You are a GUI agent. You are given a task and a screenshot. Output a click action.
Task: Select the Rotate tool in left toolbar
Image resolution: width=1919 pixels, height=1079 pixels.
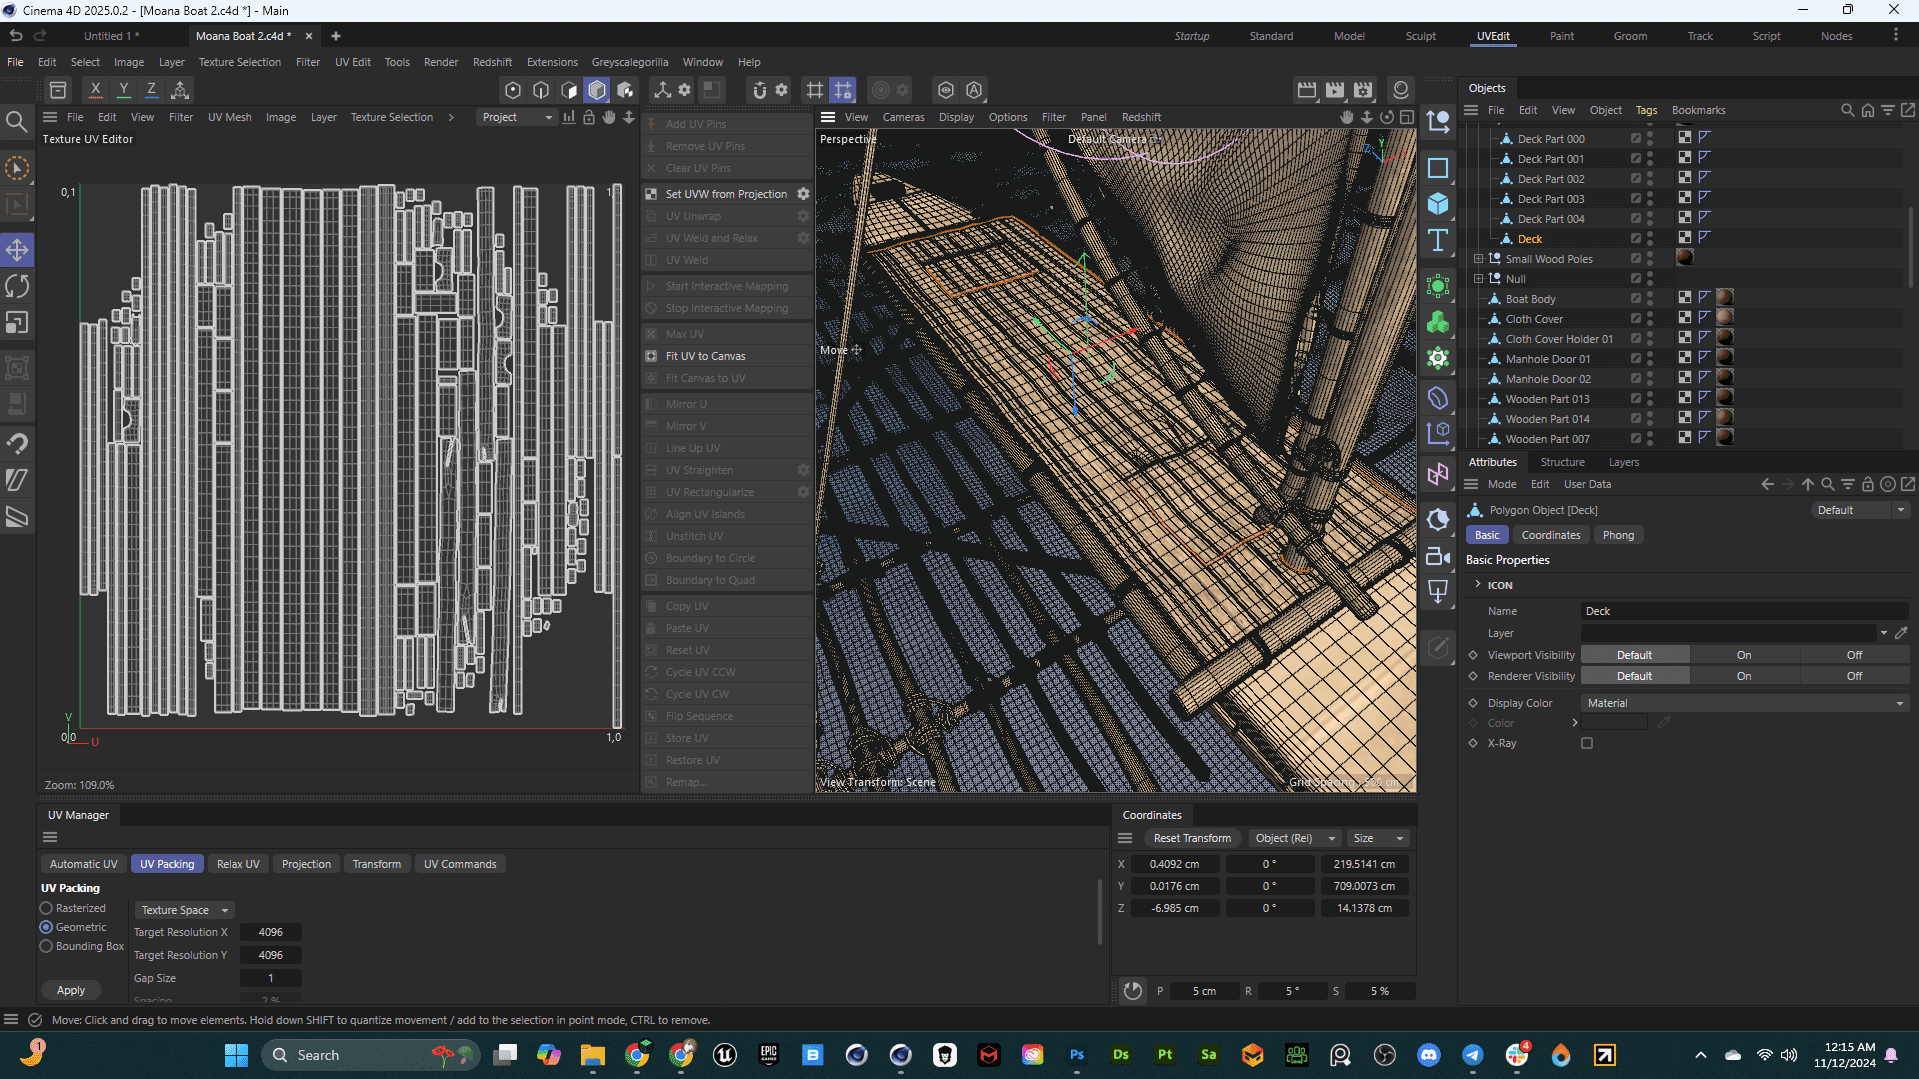17,286
